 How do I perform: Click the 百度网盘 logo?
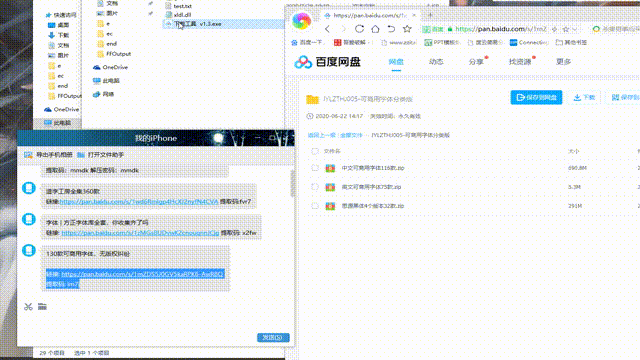pyautogui.click(x=327, y=62)
